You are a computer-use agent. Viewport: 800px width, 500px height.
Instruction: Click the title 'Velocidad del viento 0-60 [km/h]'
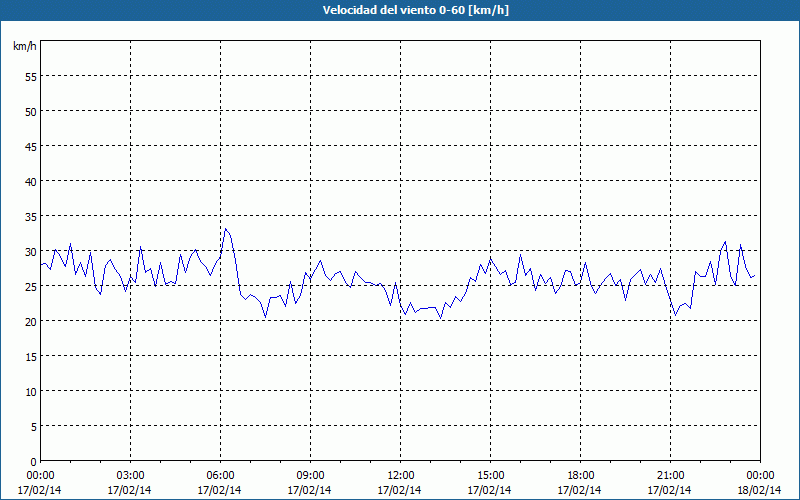click(x=416, y=10)
